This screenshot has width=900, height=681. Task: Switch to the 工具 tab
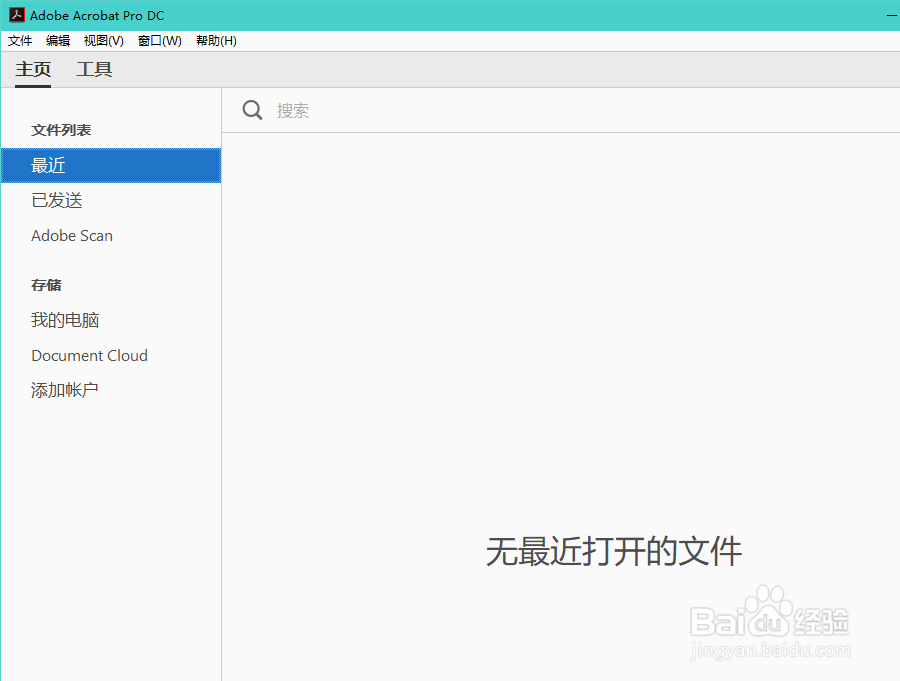pyautogui.click(x=94, y=69)
